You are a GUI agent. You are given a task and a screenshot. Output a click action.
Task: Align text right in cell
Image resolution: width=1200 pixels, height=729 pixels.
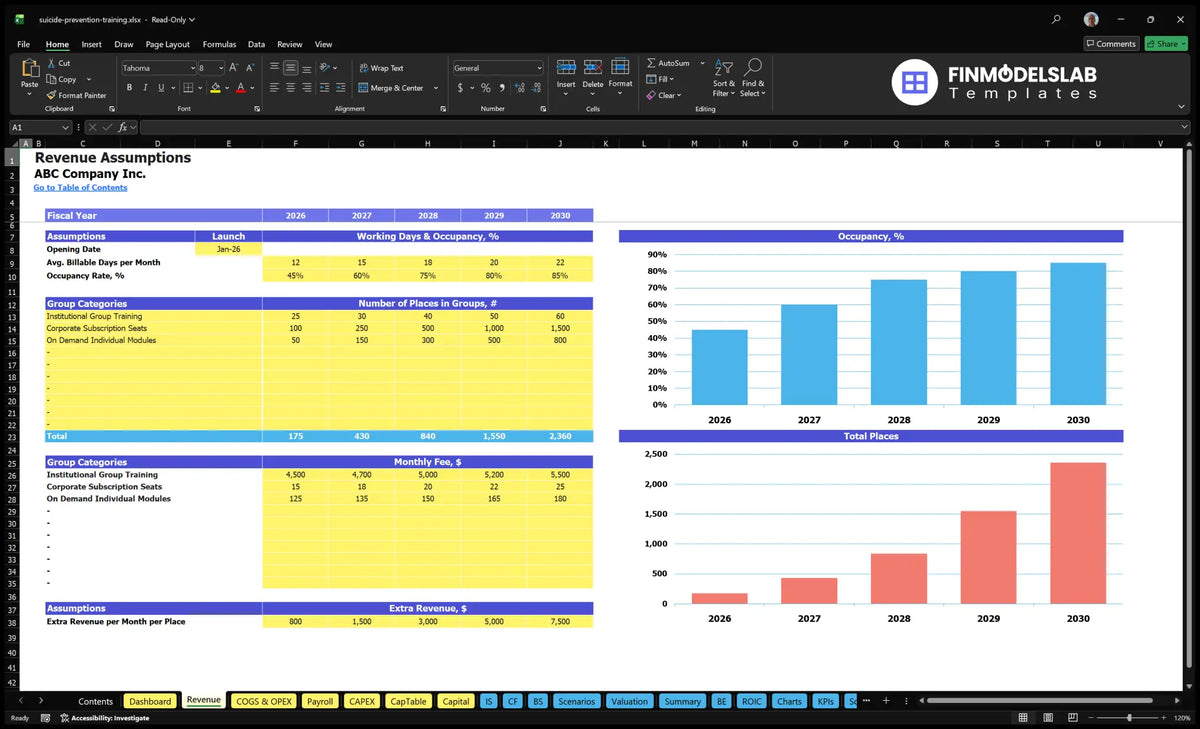click(306, 88)
